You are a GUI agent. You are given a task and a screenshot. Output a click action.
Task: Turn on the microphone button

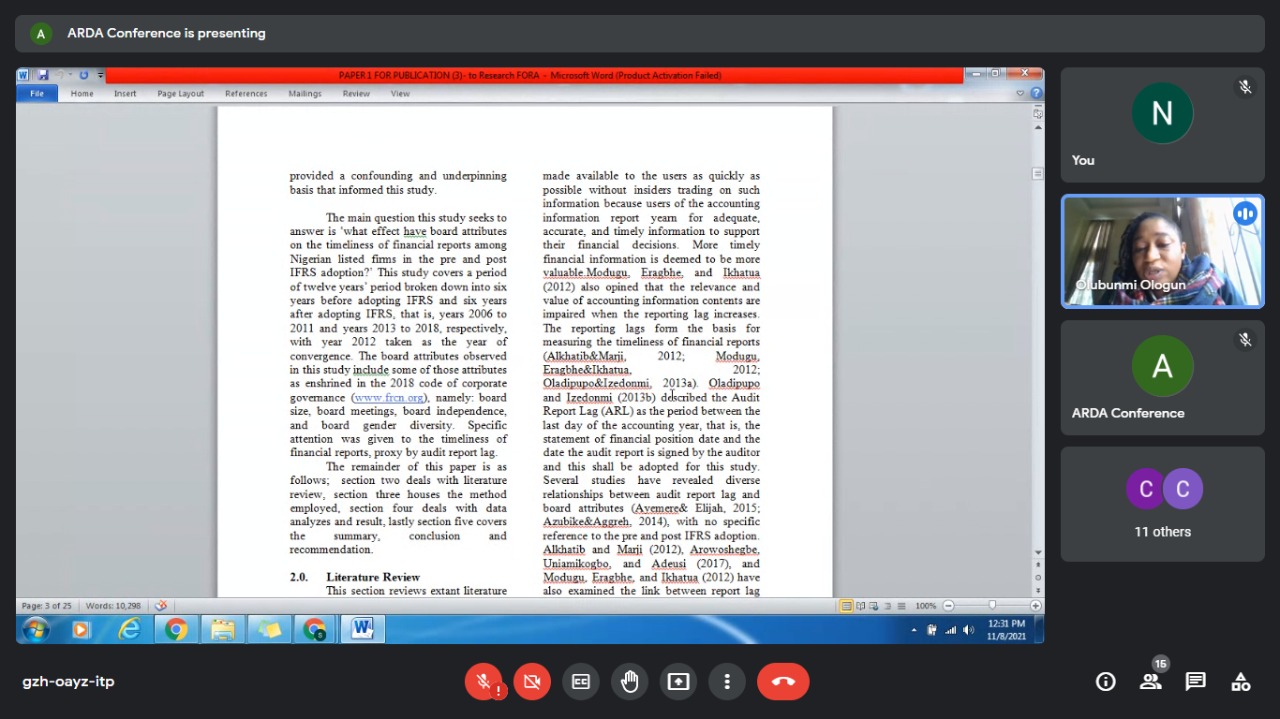click(x=483, y=682)
